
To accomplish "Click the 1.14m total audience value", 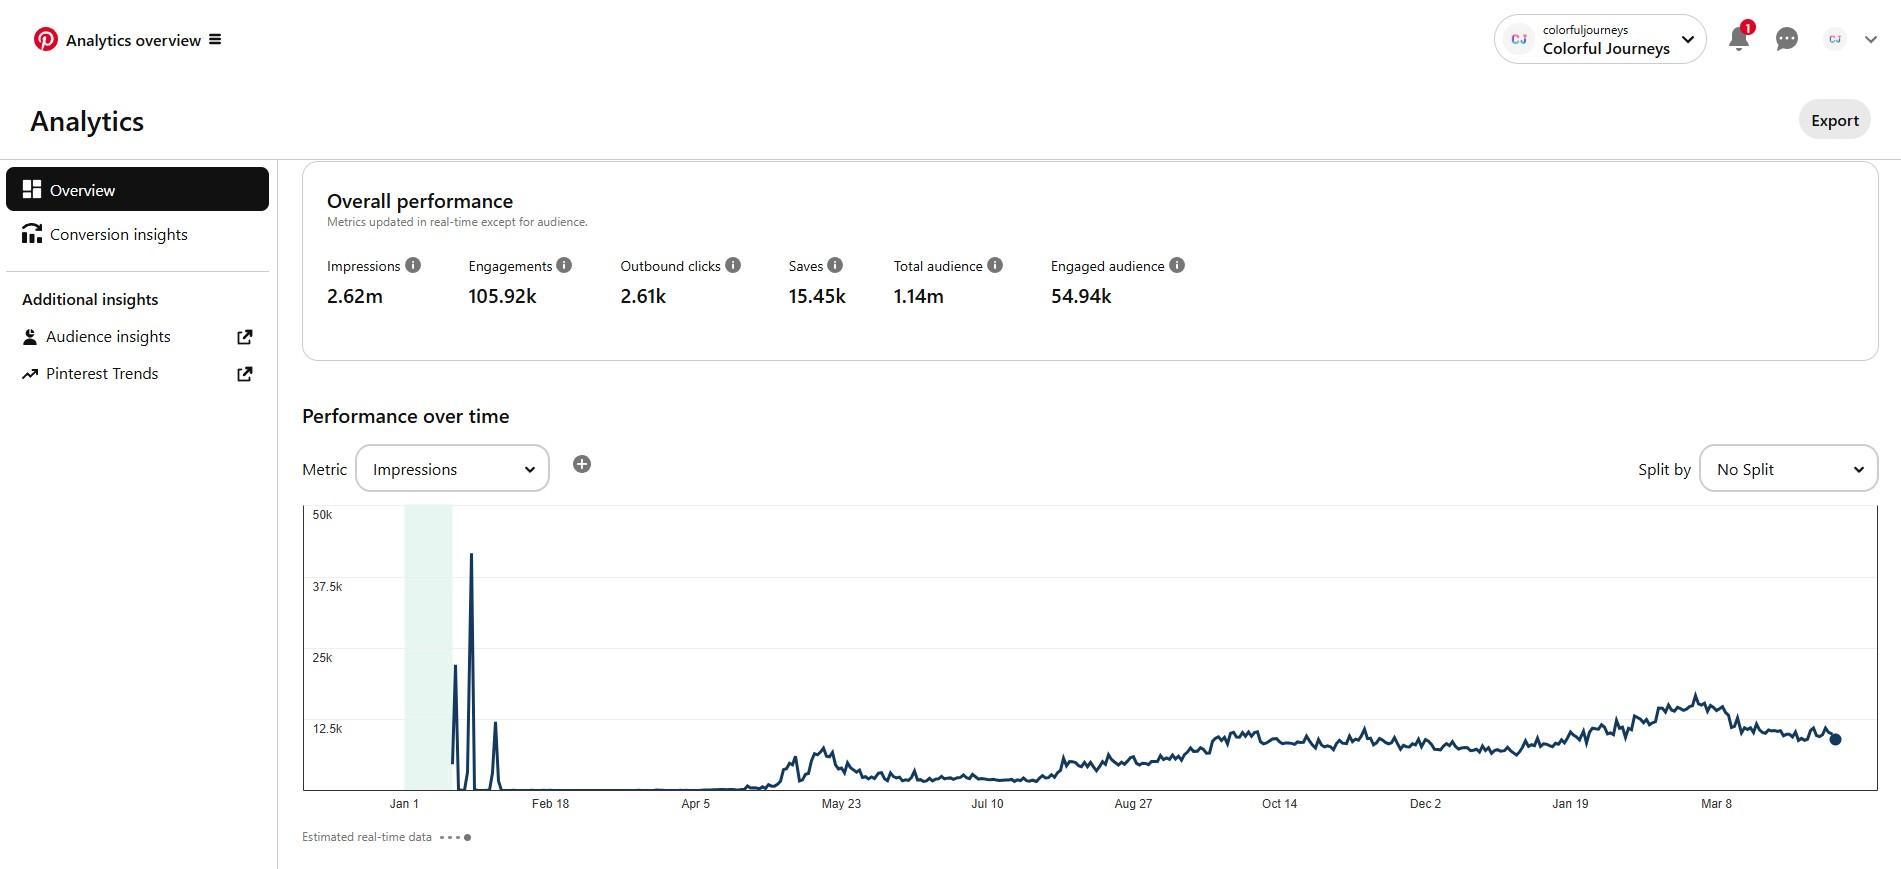I will click(x=918, y=296).
